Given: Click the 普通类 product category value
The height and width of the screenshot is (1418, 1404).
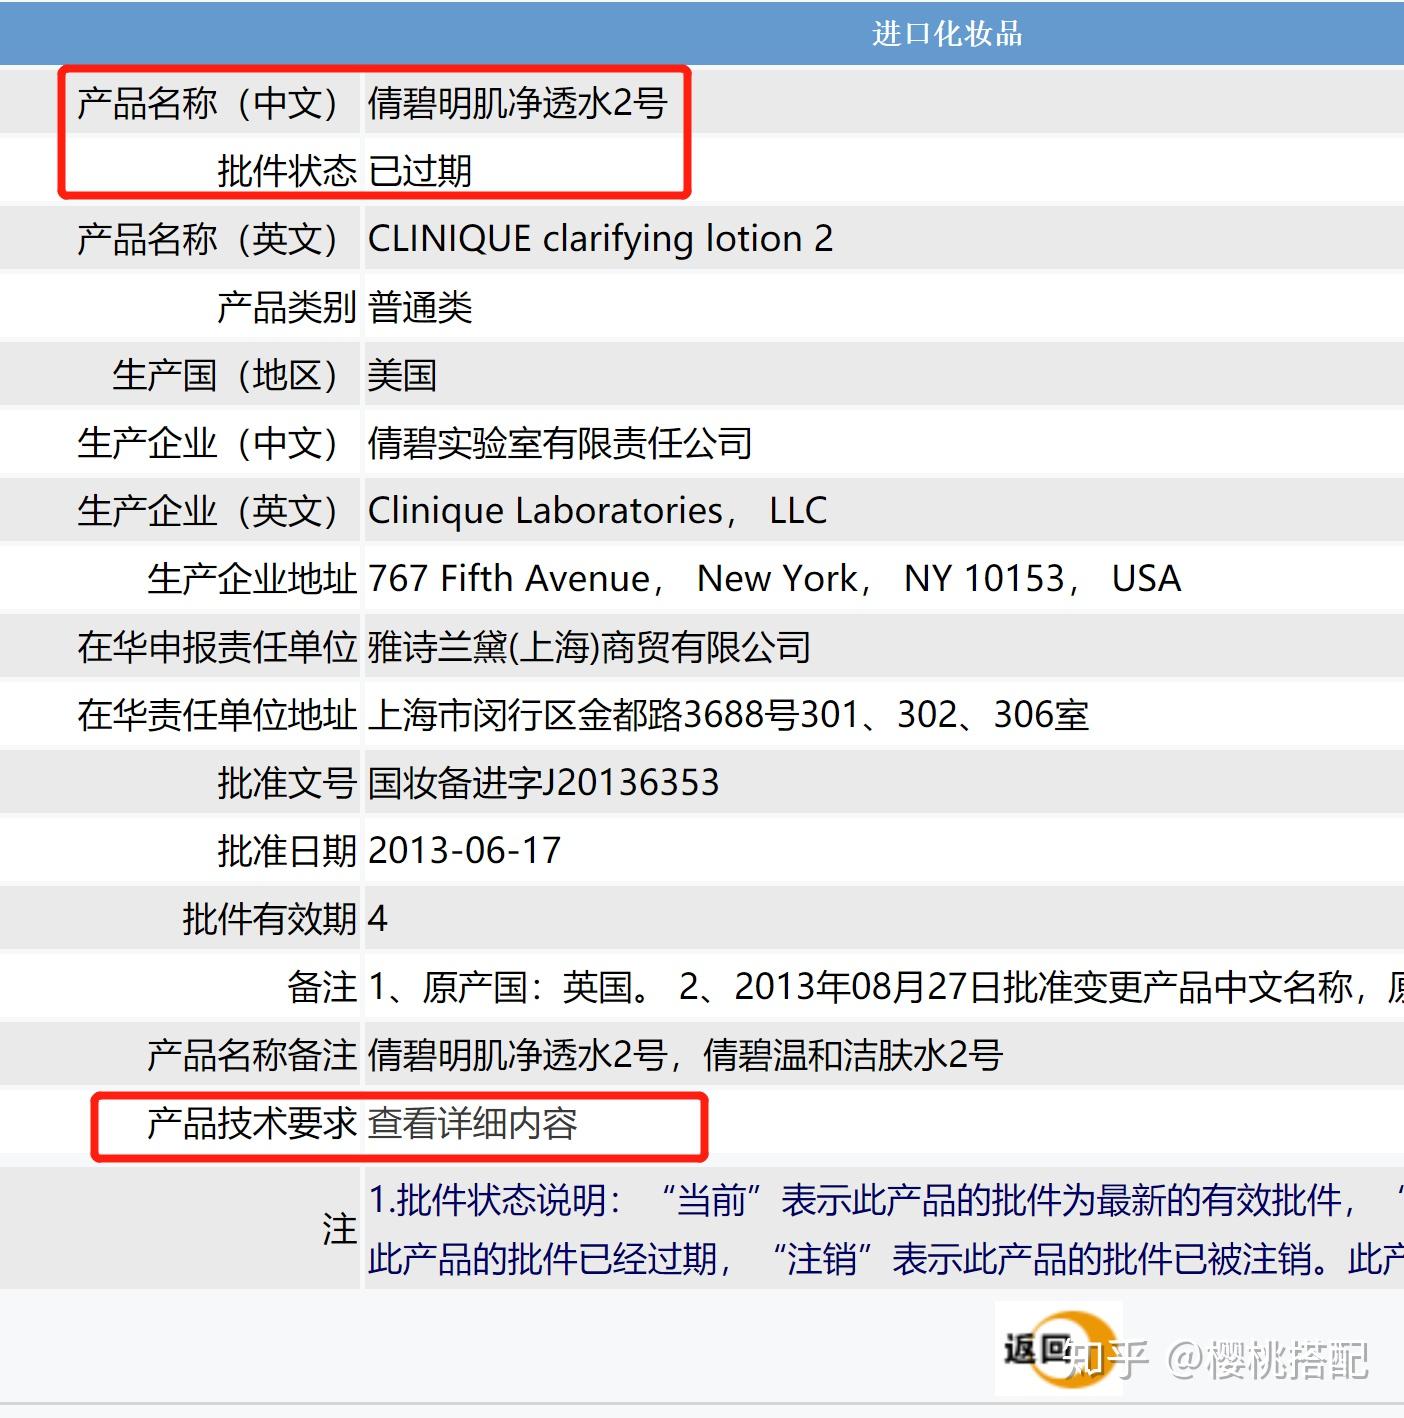Looking at the screenshot, I should (x=420, y=307).
